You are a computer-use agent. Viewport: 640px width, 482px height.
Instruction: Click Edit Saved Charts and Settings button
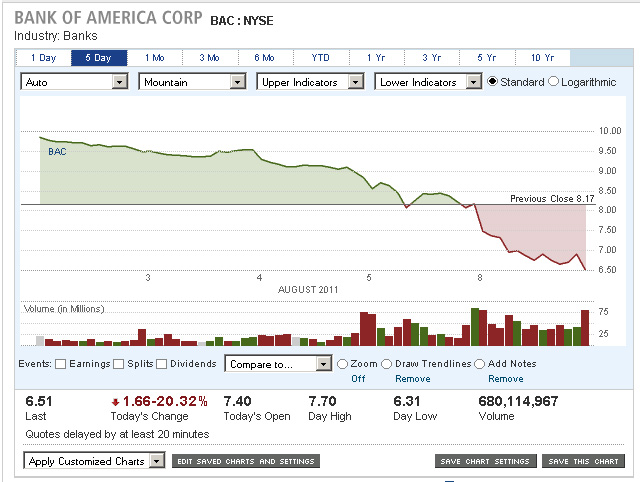pyautogui.click(x=246, y=461)
